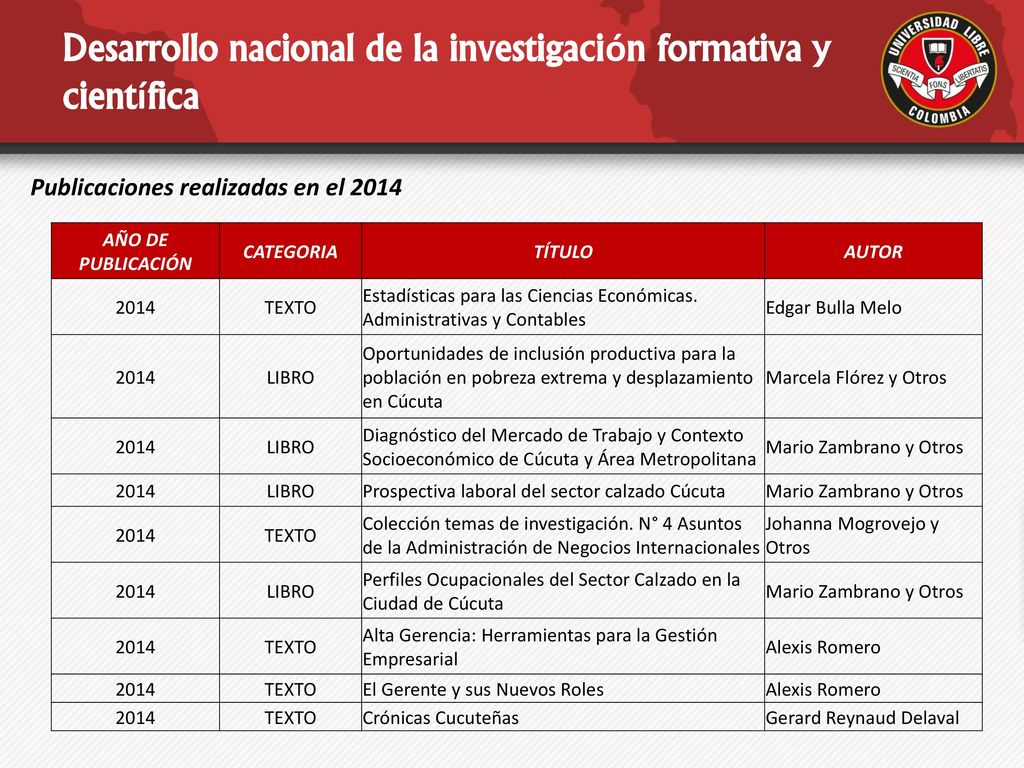Click the category LIBRO in 'Perfiles Ocupacionales' row

pos(290,592)
